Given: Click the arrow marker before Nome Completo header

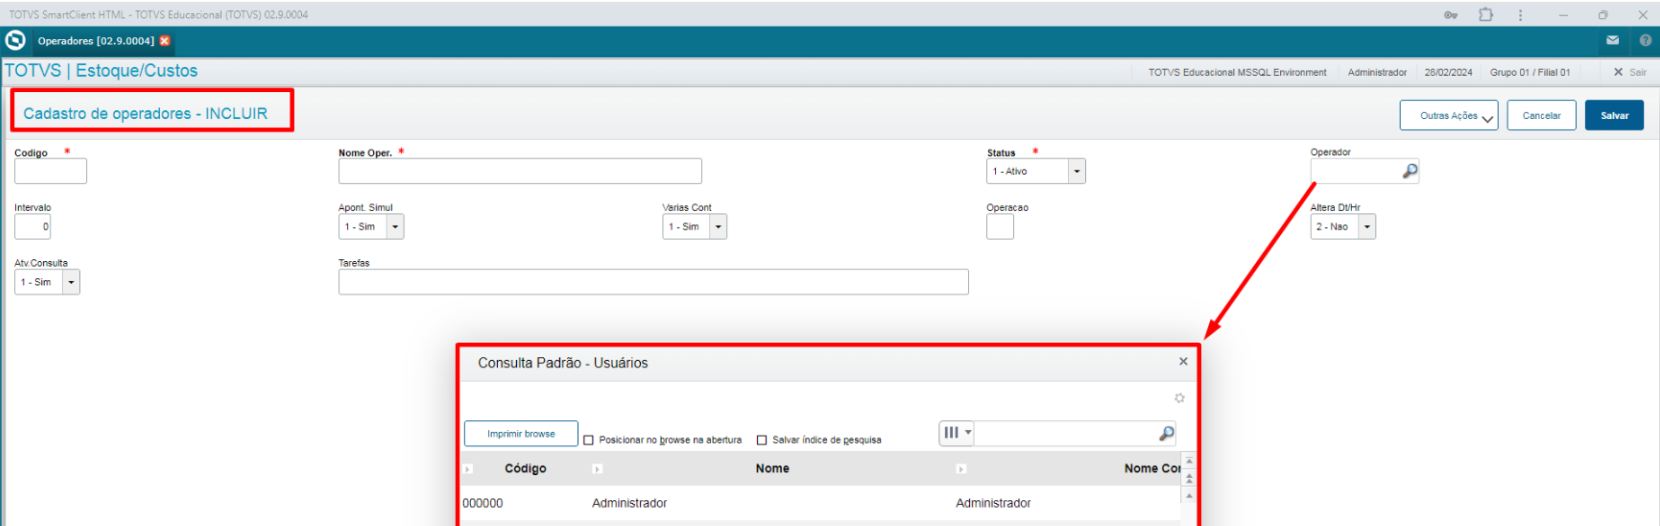Looking at the screenshot, I should 961,468.
